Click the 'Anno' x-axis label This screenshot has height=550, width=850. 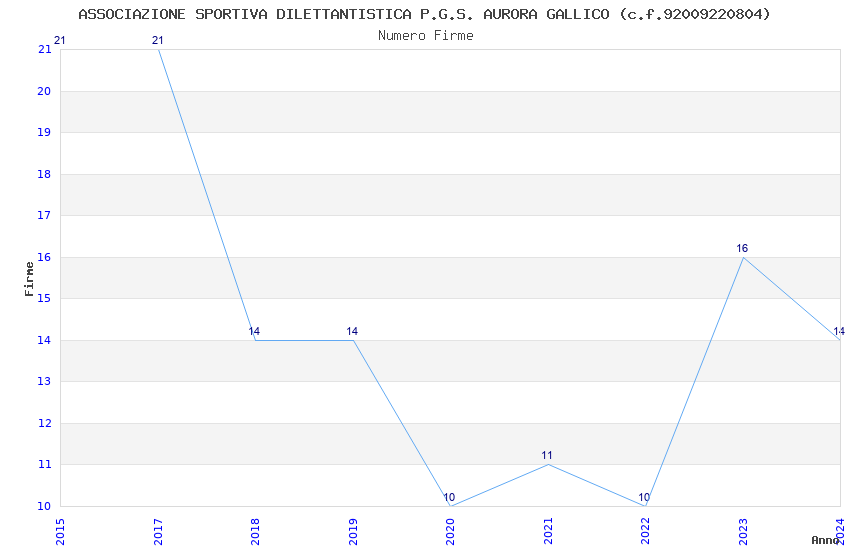click(825, 540)
